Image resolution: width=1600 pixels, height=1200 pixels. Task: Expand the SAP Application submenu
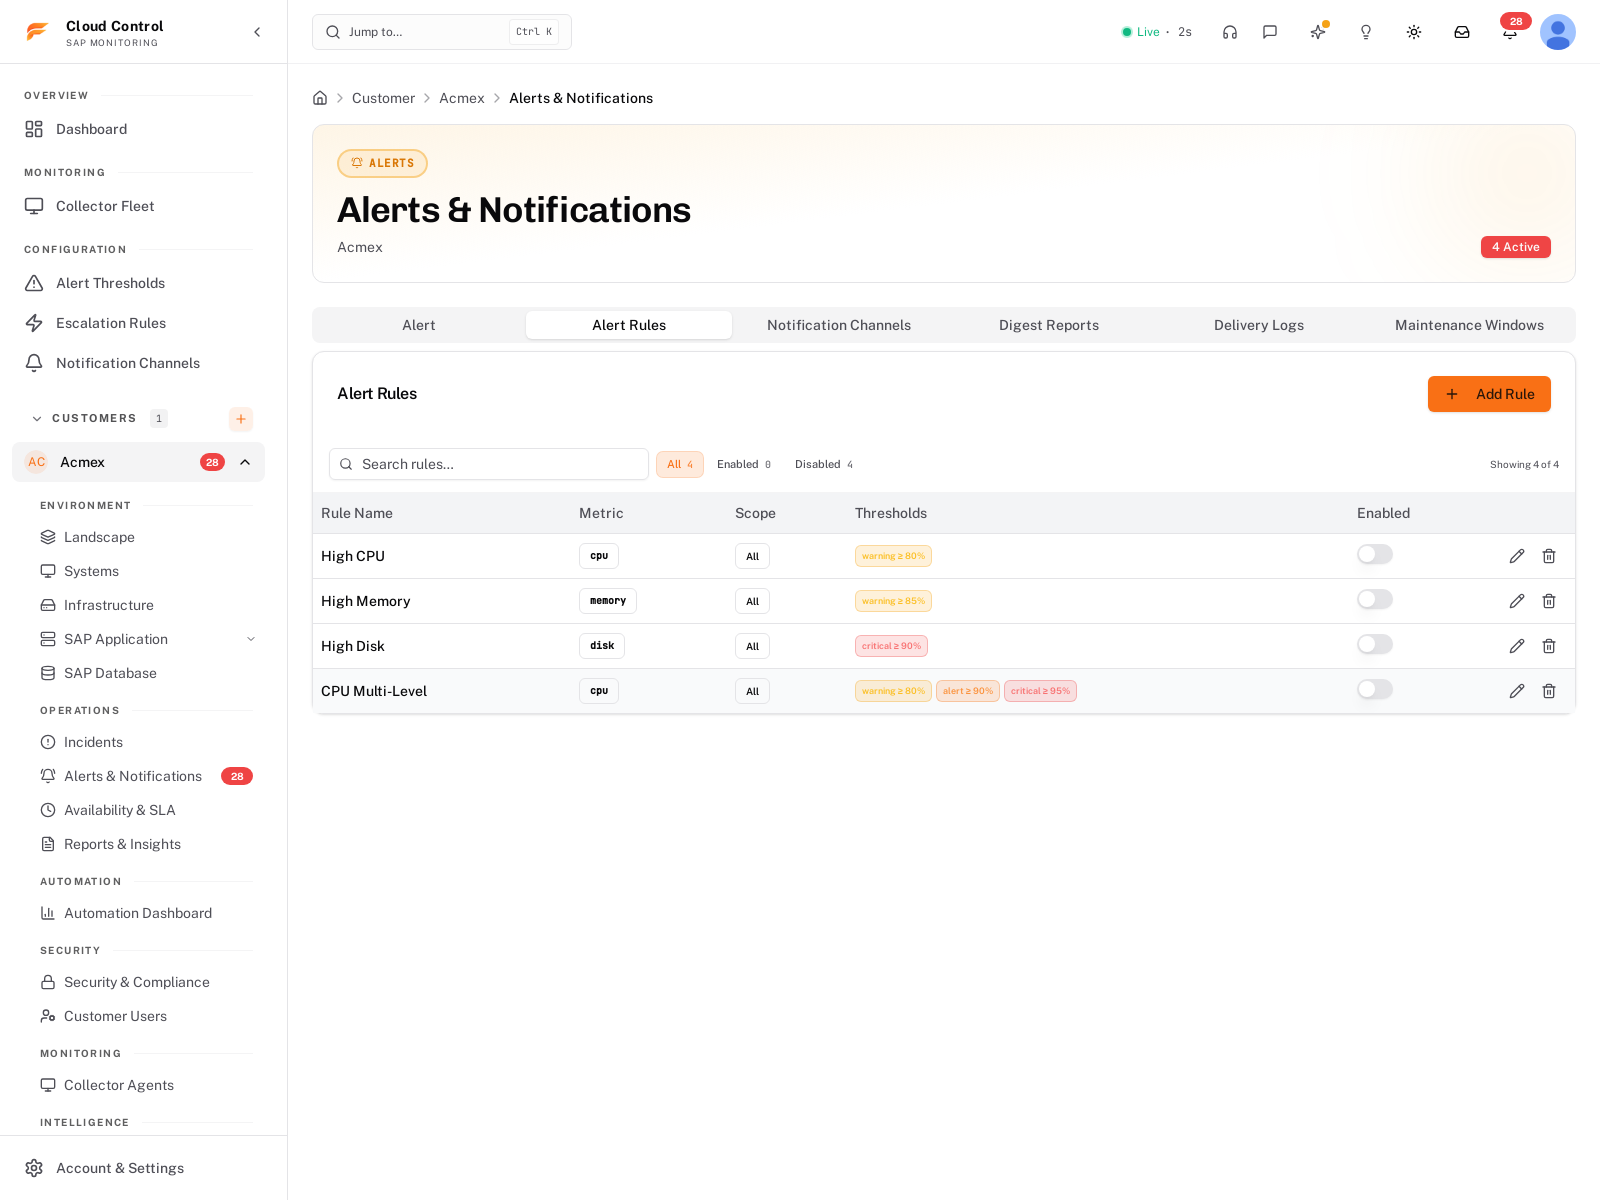pyautogui.click(x=251, y=639)
